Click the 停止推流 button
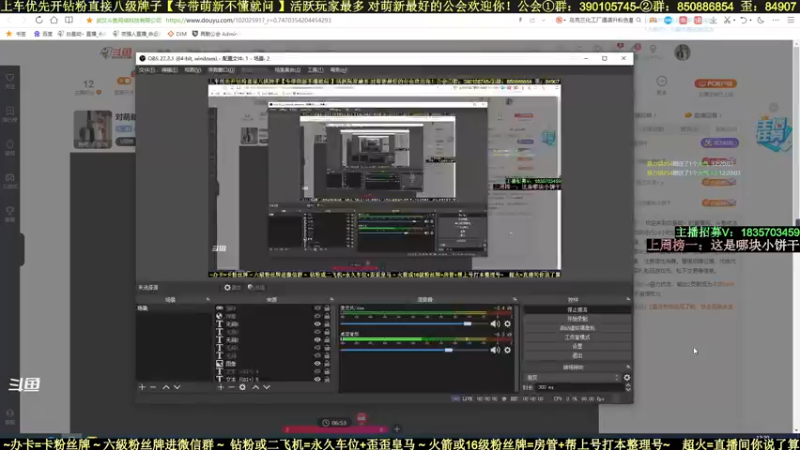This screenshot has height=450, width=800. [577, 310]
